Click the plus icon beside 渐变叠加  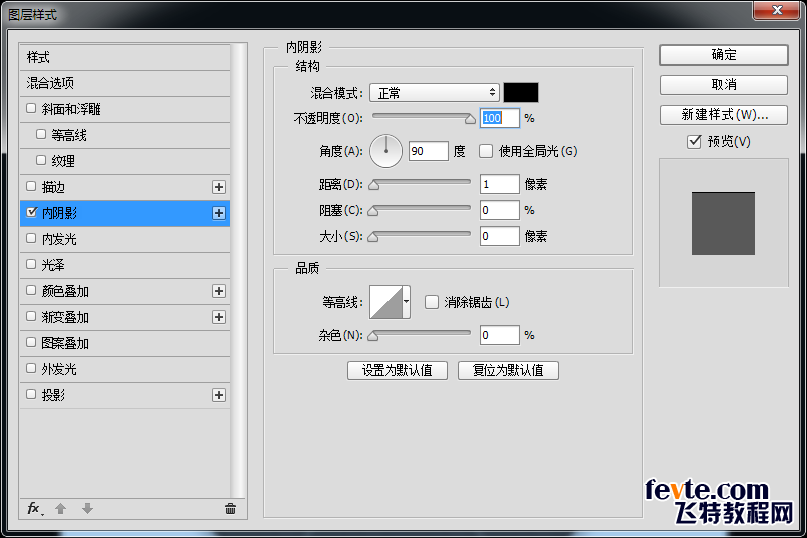point(219,317)
